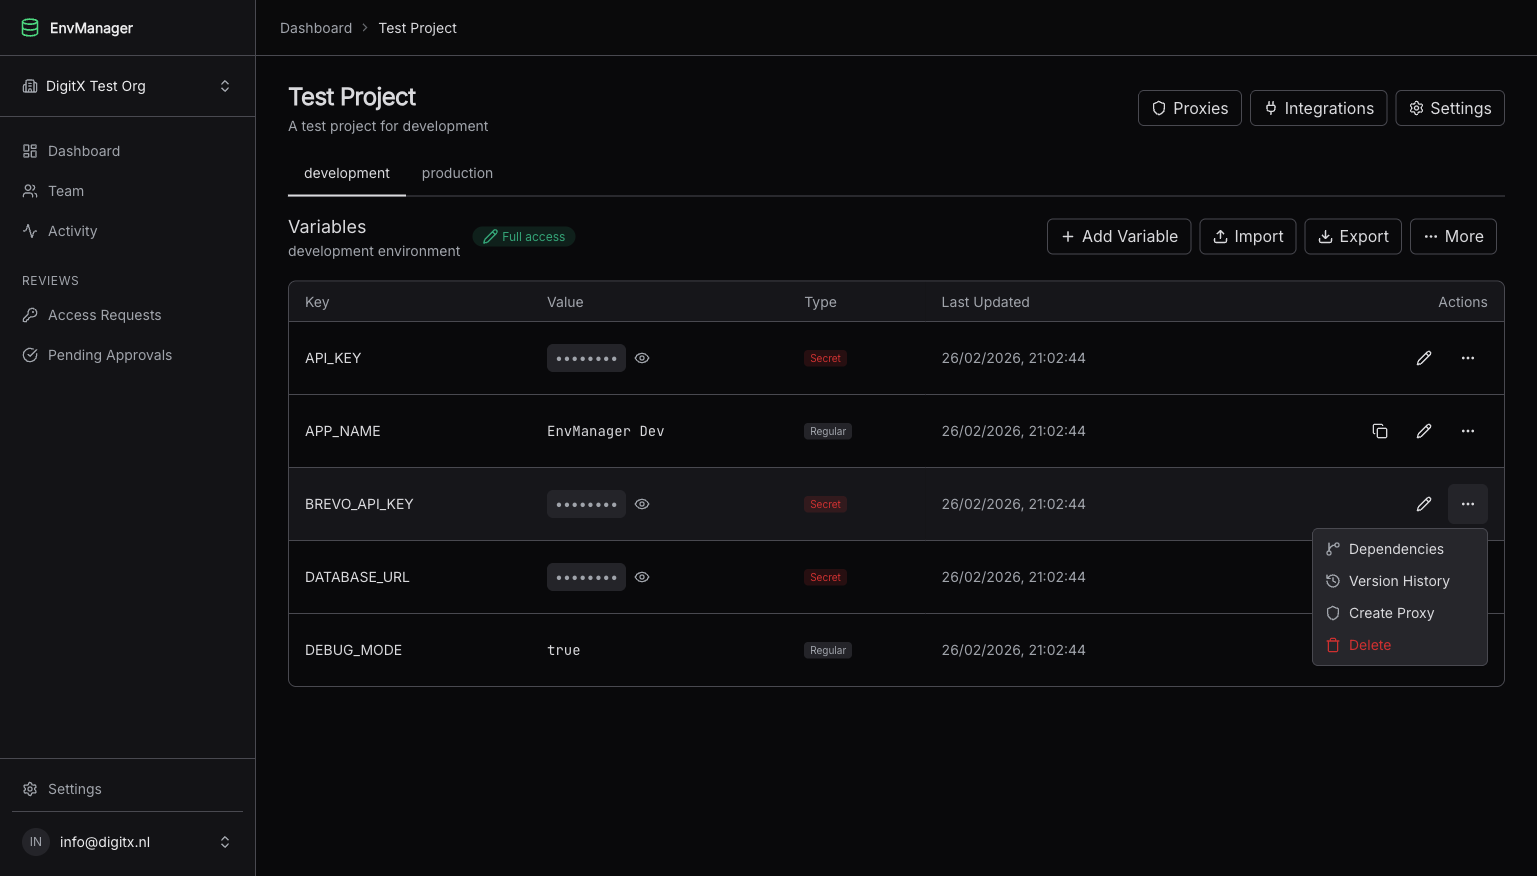Edit the API_KEY variable with pencil icon
Image resolution: width=1537 pixels, height=876 pixels.
click(x=1424, y=358)
